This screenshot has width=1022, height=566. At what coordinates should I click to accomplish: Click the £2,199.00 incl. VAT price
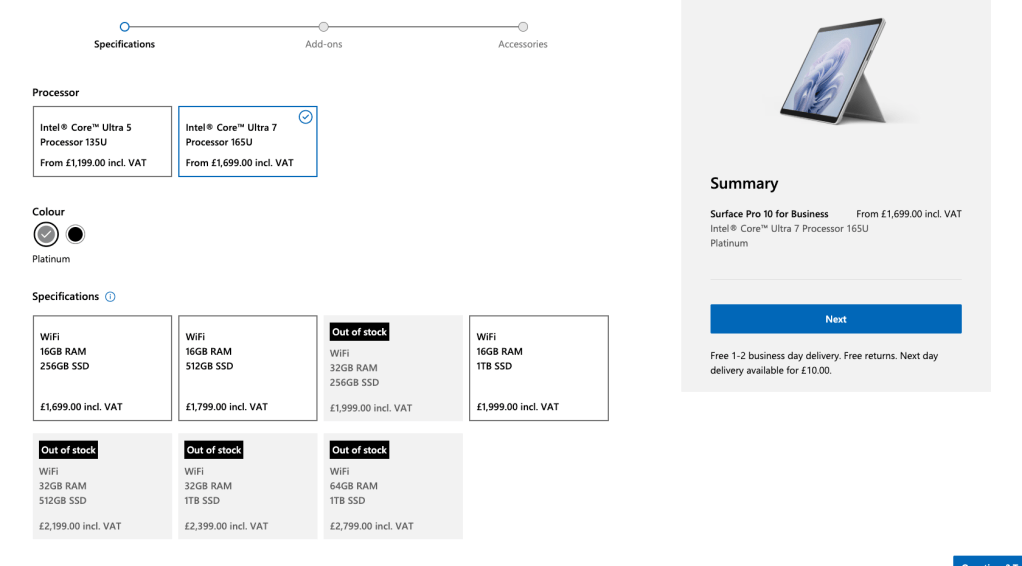(80, 526)
